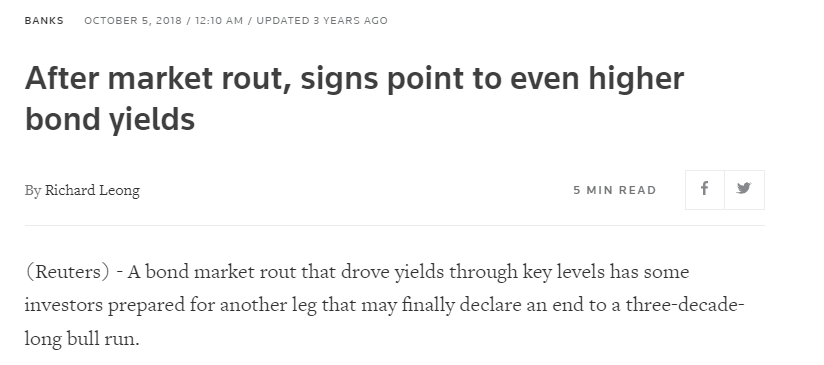824x365 pixels.
Task: Click the horizontal divider below the byline
Action: pyautogui.click(x=395, y=226)
